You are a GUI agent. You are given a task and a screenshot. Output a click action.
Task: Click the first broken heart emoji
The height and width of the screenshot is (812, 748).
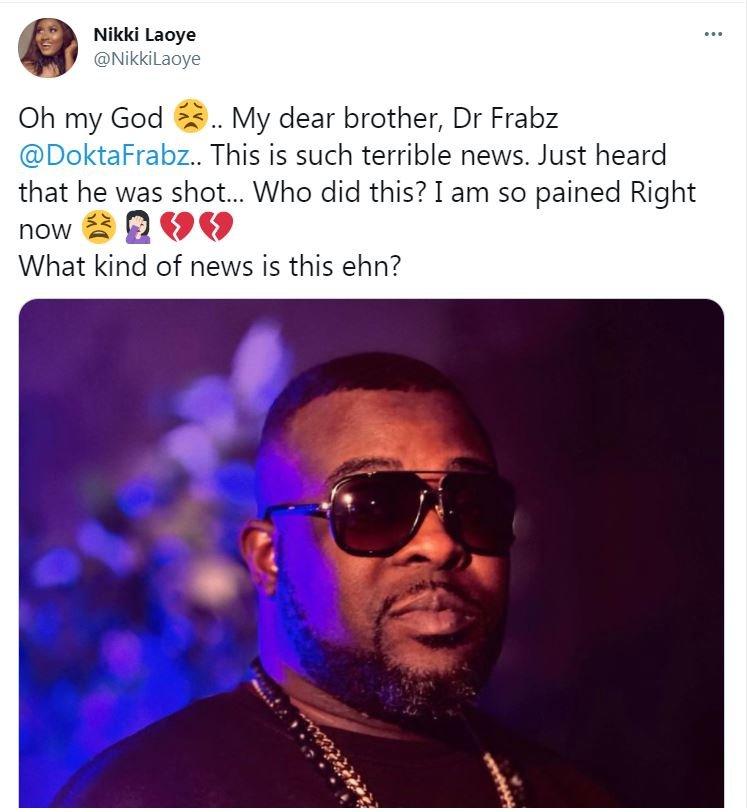click(x=178, y=229)
